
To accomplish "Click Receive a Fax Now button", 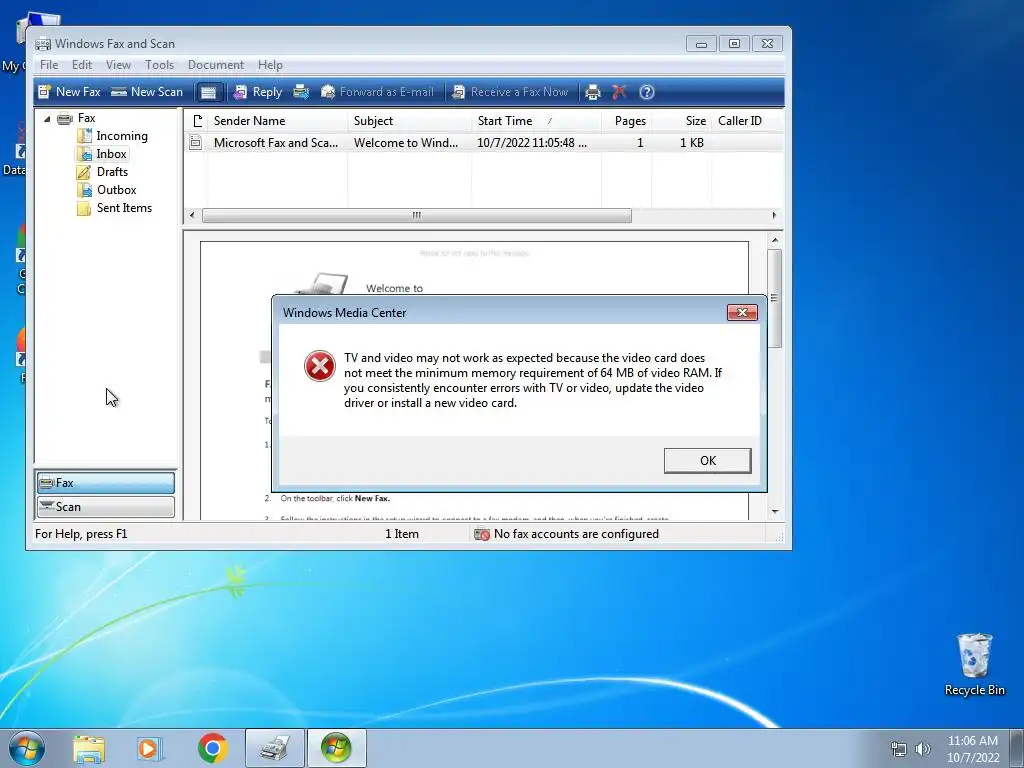I will pos(510,92).
